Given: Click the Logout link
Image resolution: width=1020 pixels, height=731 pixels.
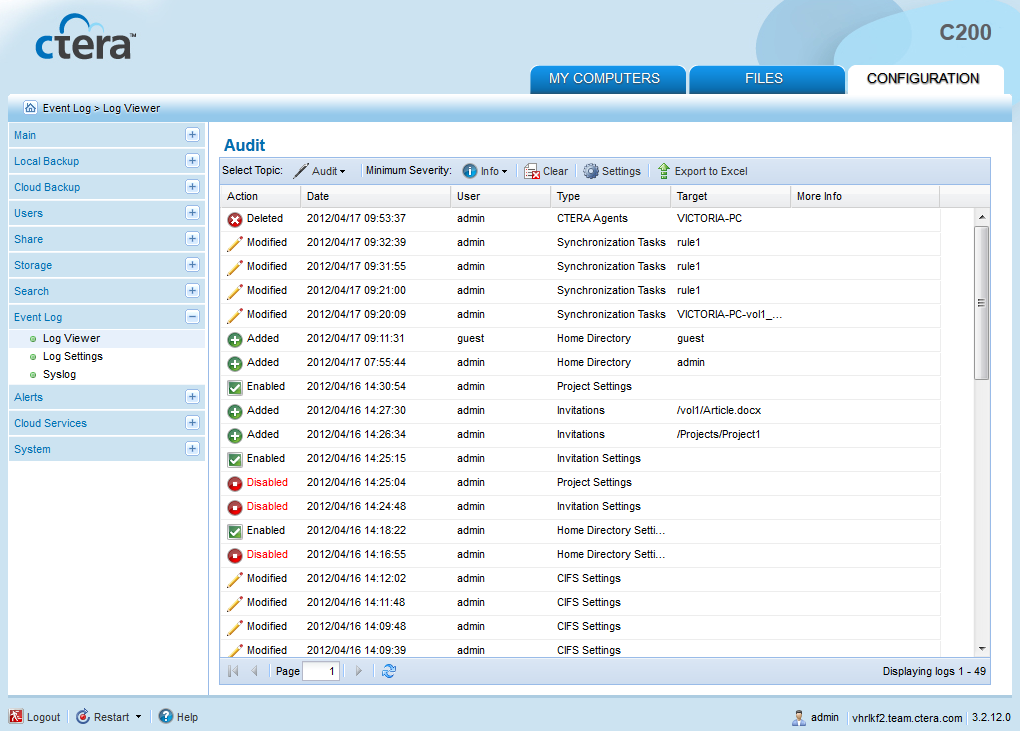Looking at the screenshot, I should click(x=44, y=717).
